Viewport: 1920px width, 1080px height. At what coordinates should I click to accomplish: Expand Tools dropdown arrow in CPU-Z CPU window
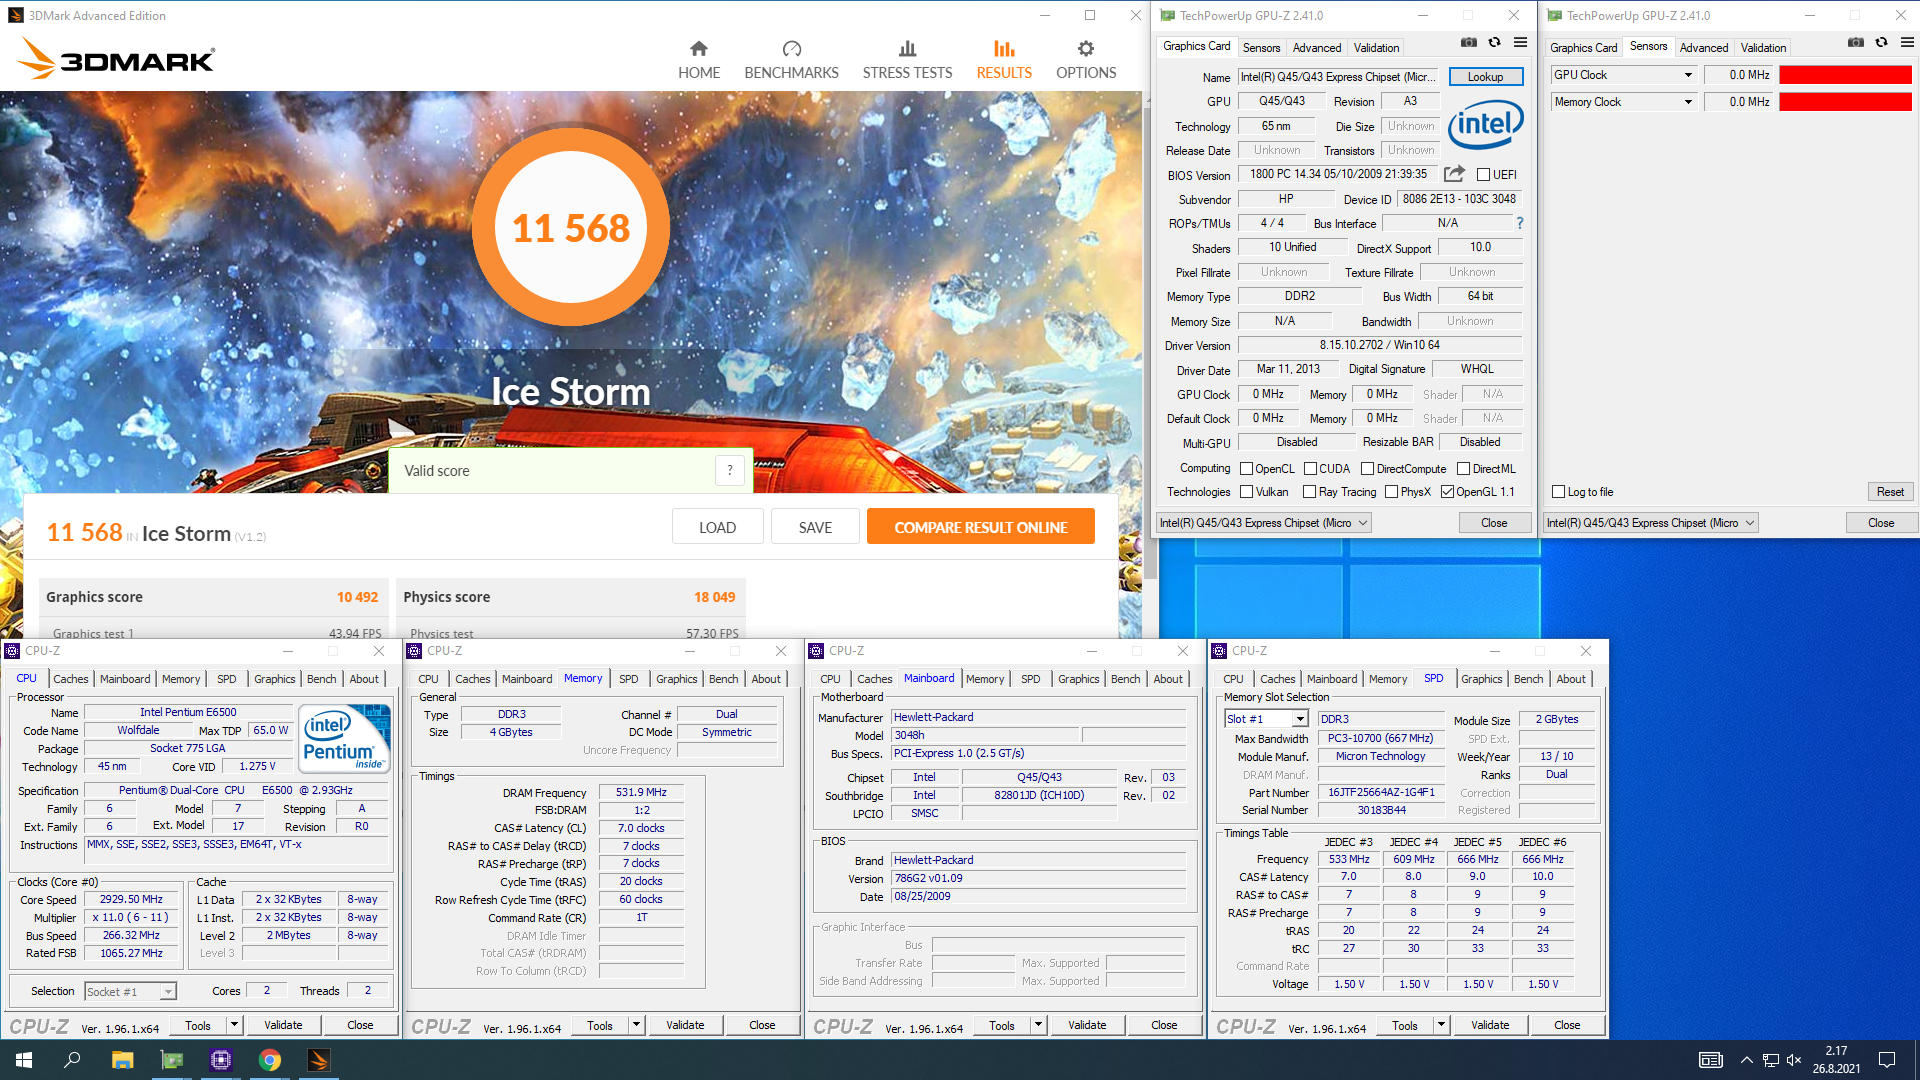point(234,1024)
